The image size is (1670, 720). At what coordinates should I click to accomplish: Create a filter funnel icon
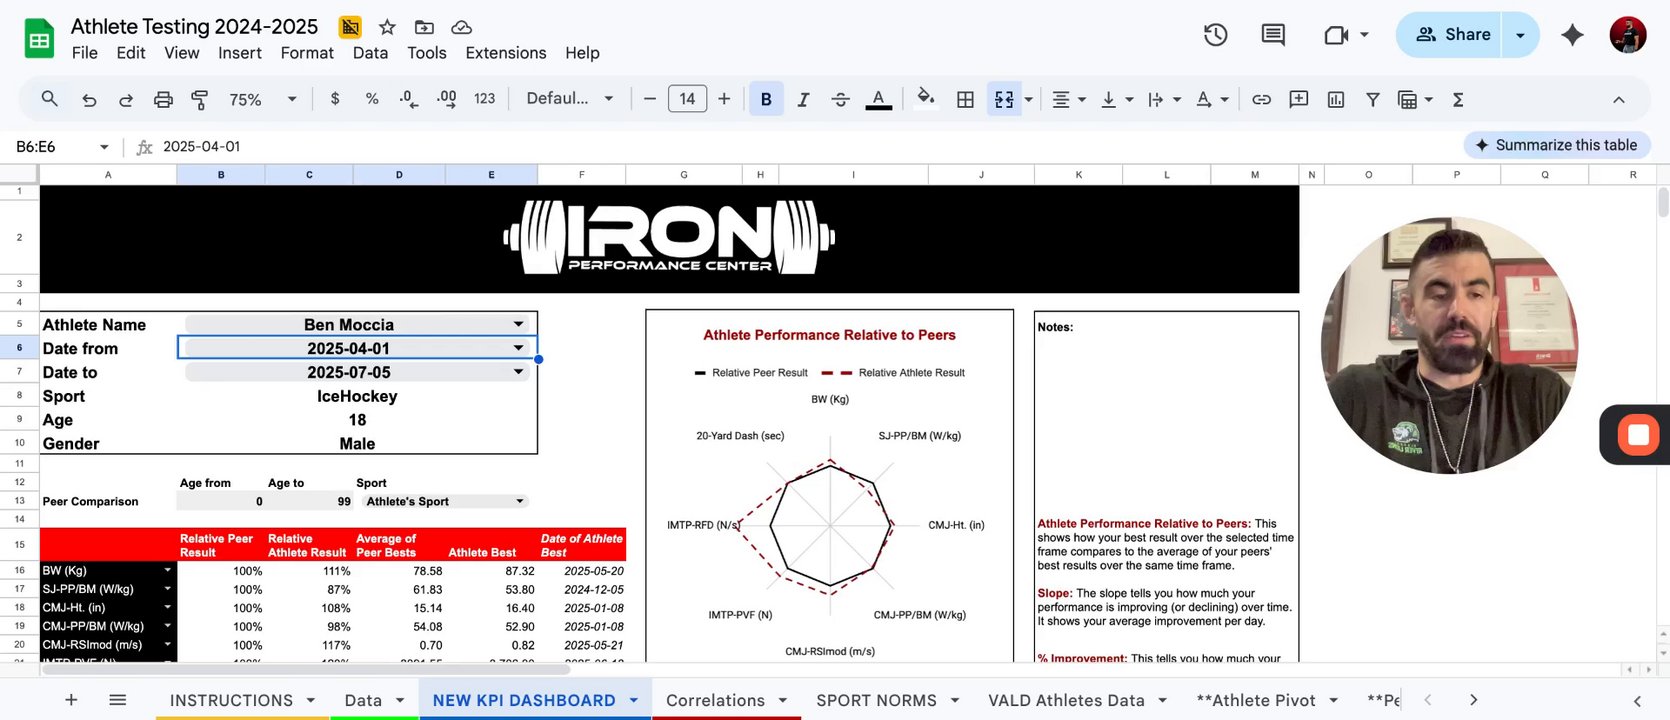(x=1372, y=99)
